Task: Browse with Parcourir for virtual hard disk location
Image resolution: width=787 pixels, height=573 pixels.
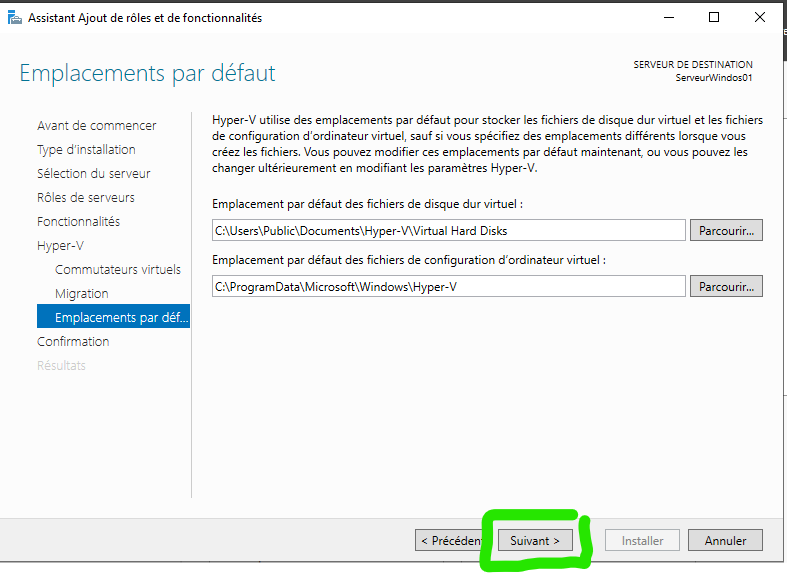Action: (x=725, y=230)
